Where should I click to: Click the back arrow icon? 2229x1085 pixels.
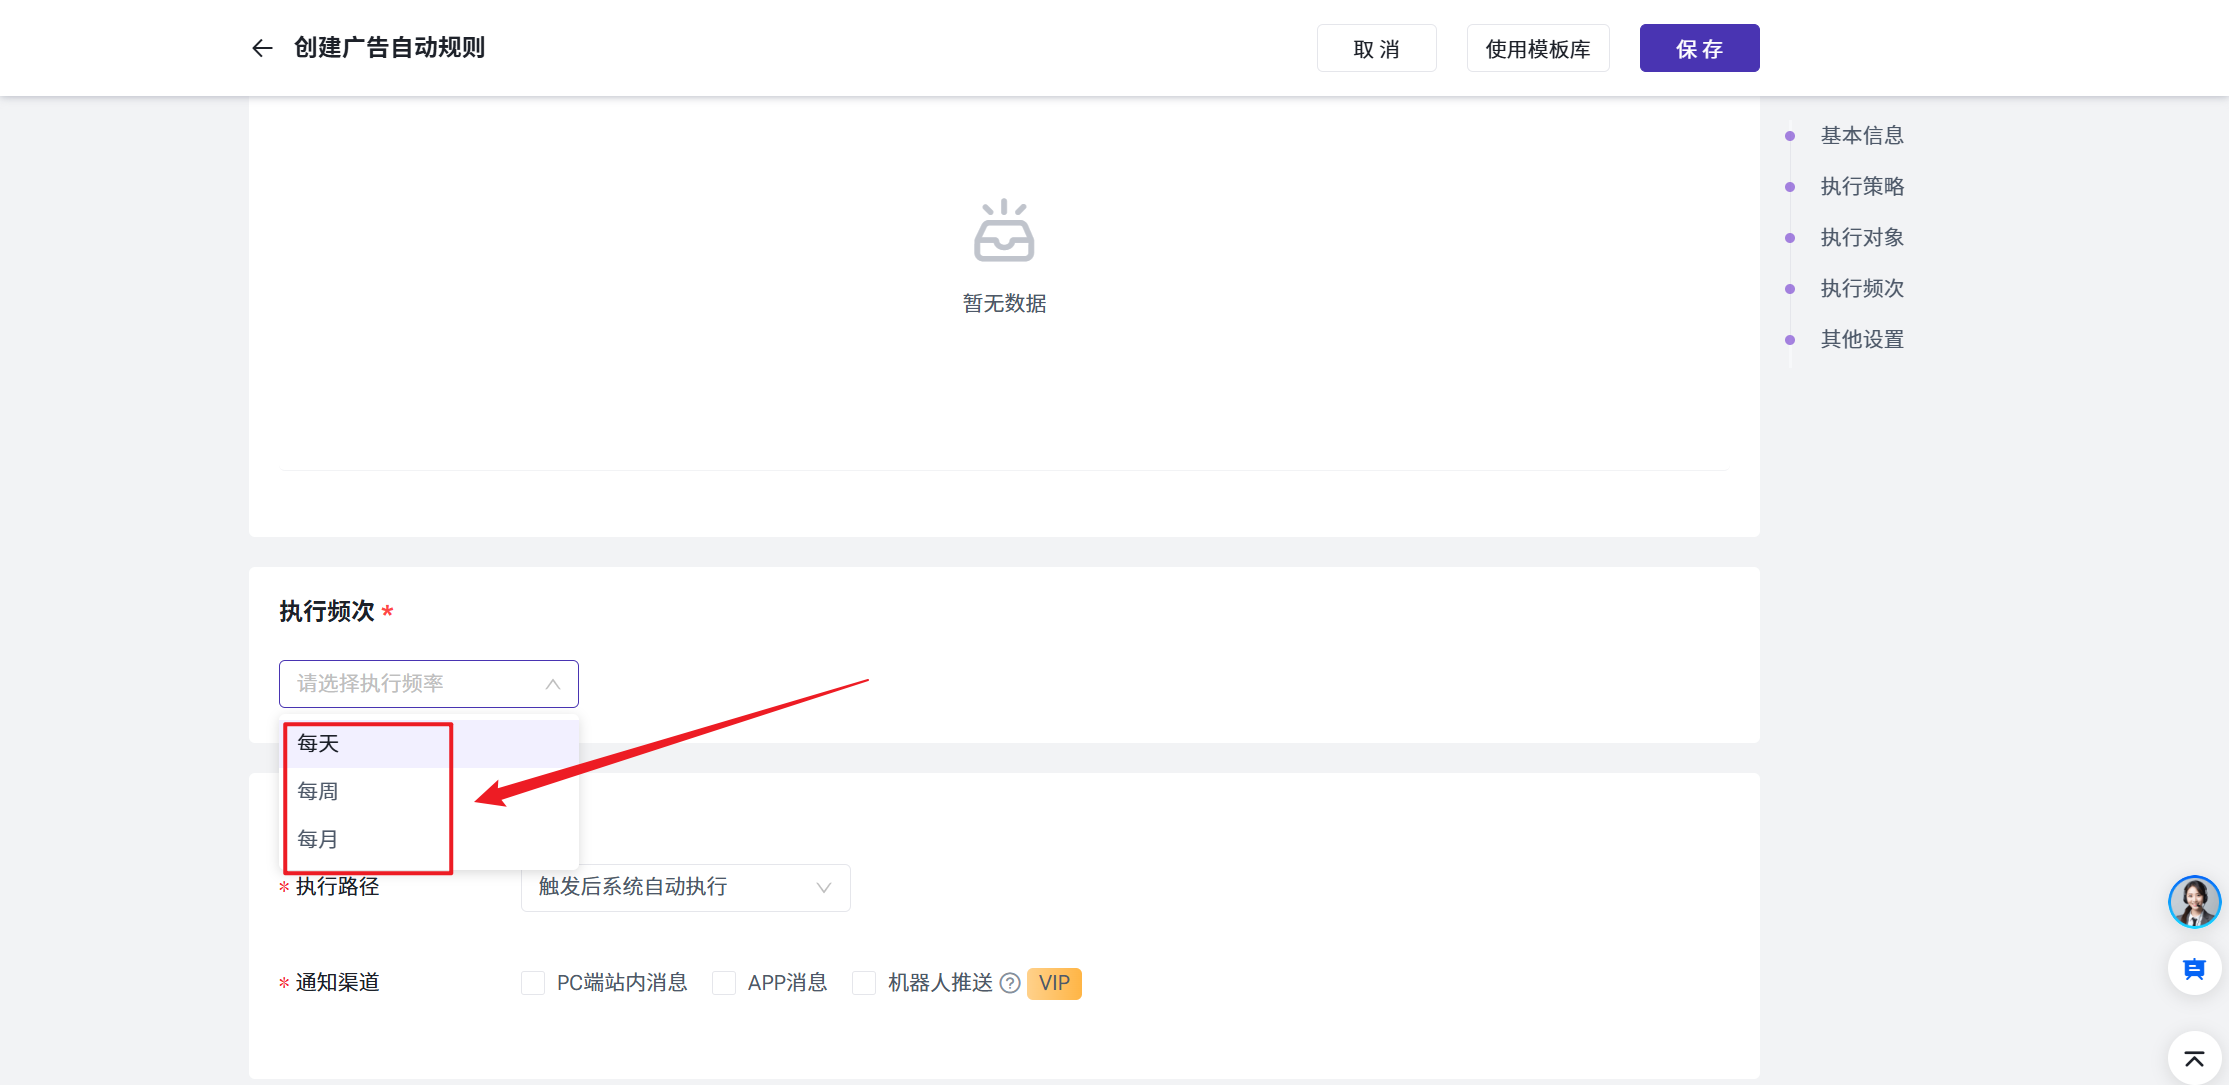tap(262, 48)
